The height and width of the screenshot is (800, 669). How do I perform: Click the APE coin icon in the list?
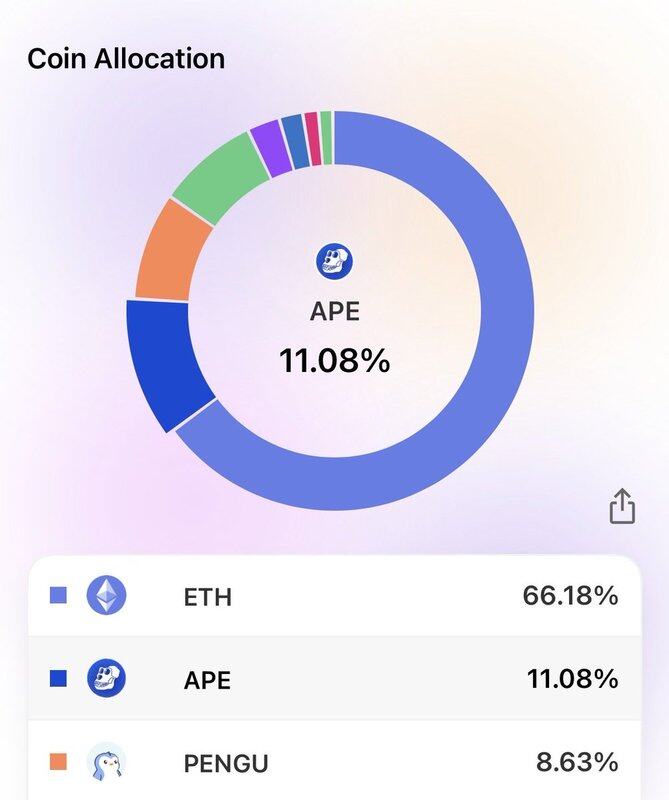[x=105, y=680]
